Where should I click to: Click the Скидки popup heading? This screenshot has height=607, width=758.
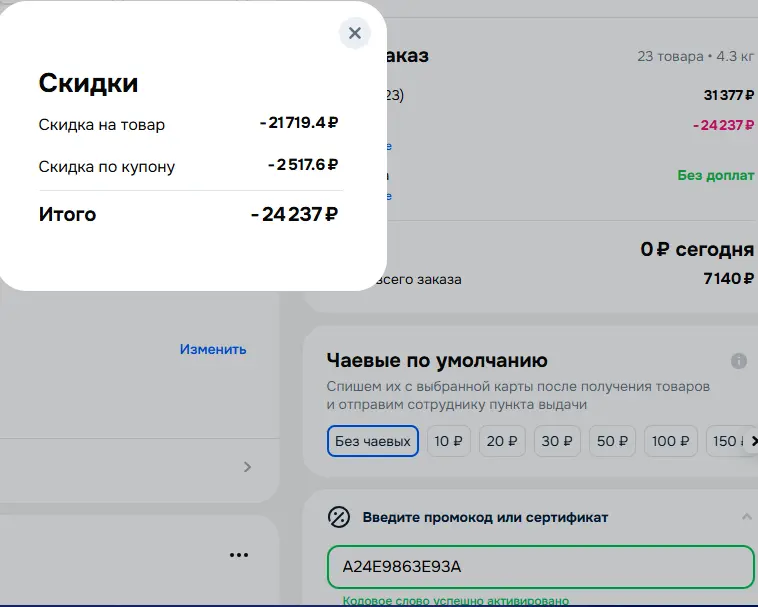coord(88,83)
